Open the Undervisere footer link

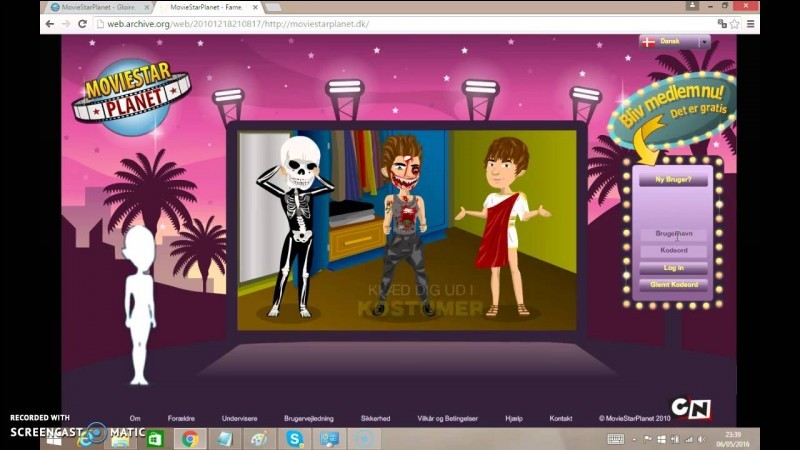(239, 418)
